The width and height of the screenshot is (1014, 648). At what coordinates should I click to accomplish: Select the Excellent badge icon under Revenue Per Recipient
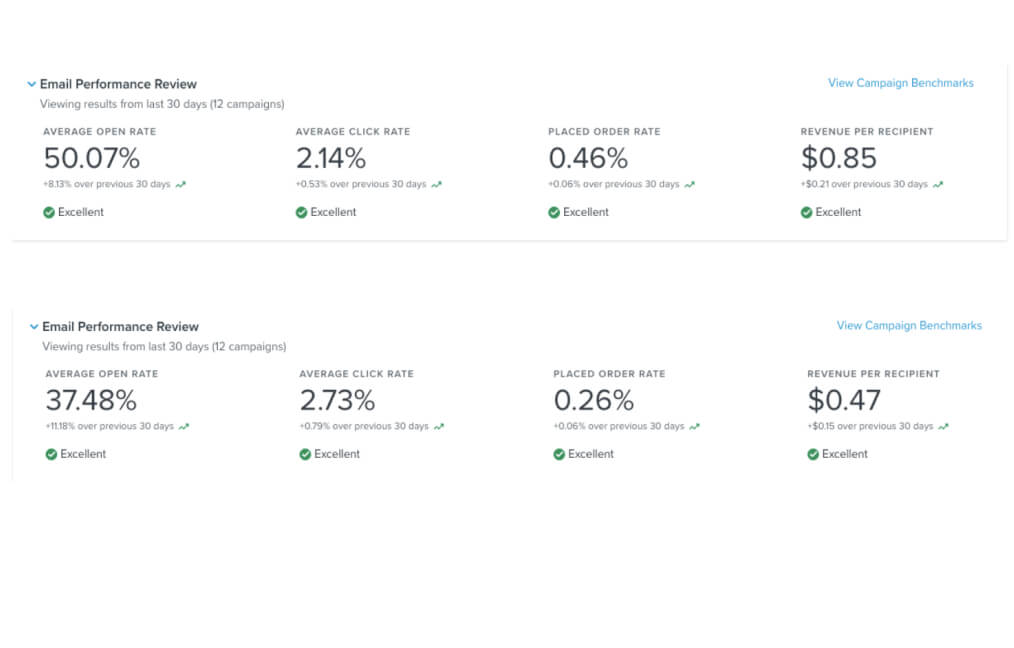pyautogui.click(x=807, y=212)
